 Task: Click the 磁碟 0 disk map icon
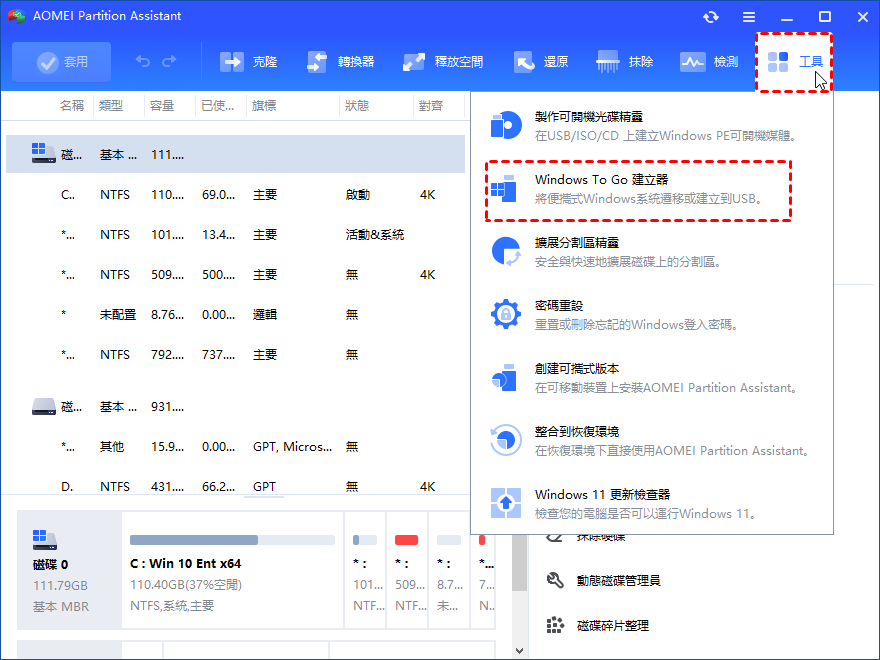44,540
